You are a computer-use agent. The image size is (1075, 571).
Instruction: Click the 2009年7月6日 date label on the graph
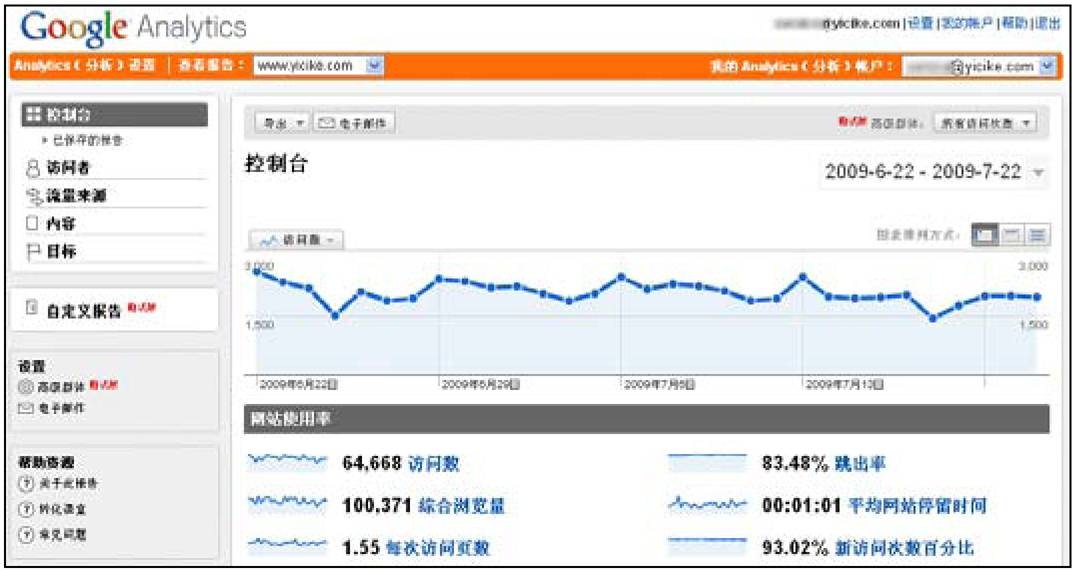(660, 385)
